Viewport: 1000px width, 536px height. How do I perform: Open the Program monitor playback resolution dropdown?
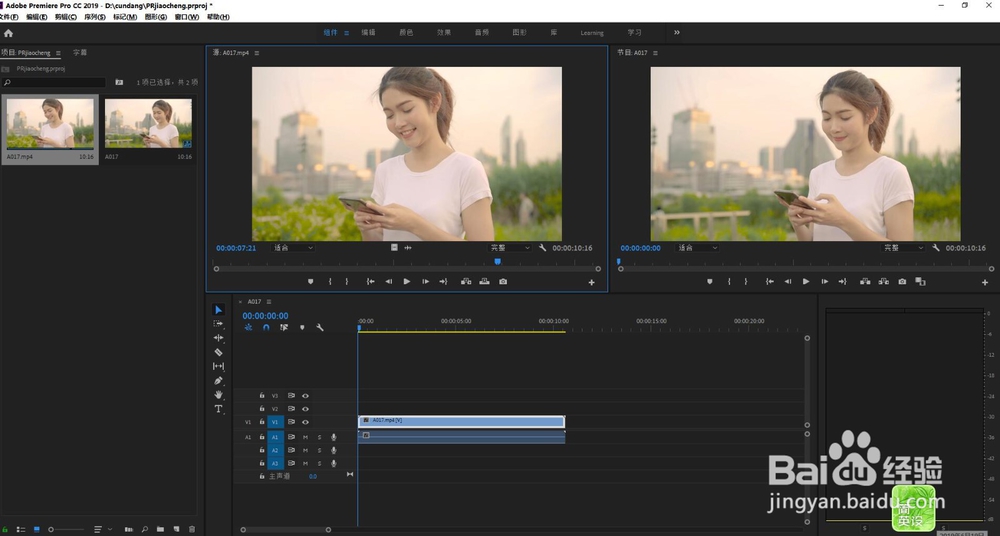point(904,248)
